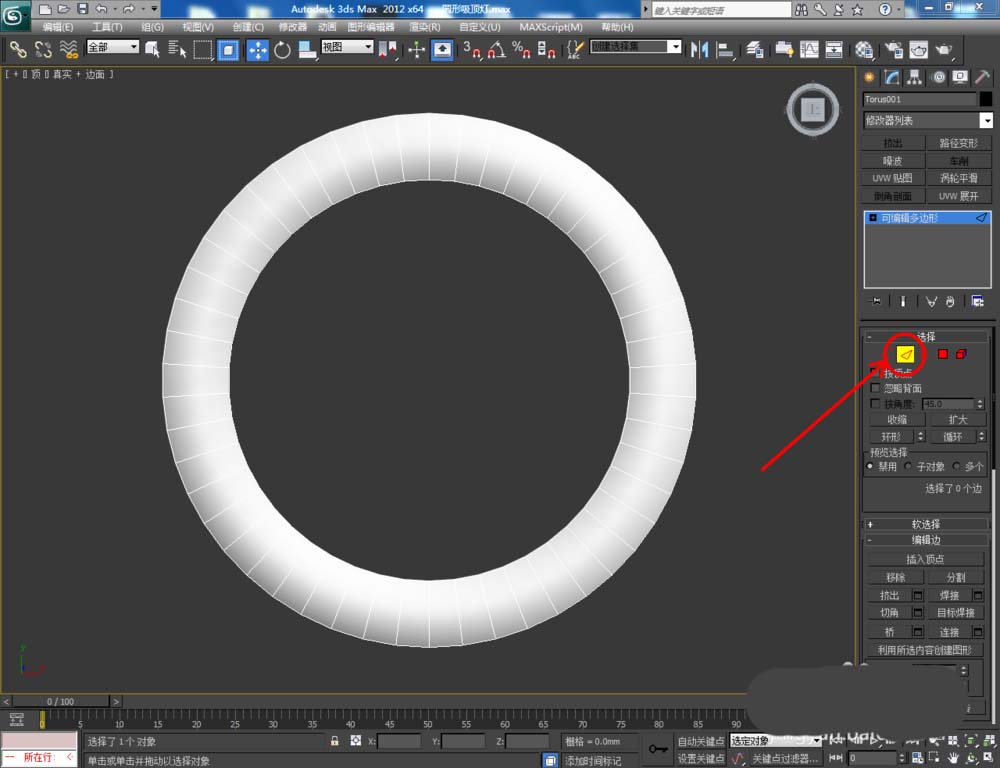The image size is (1000, 768).
Task: Activate the Select and Rotate tool
Action: click(x=282, y=50)
